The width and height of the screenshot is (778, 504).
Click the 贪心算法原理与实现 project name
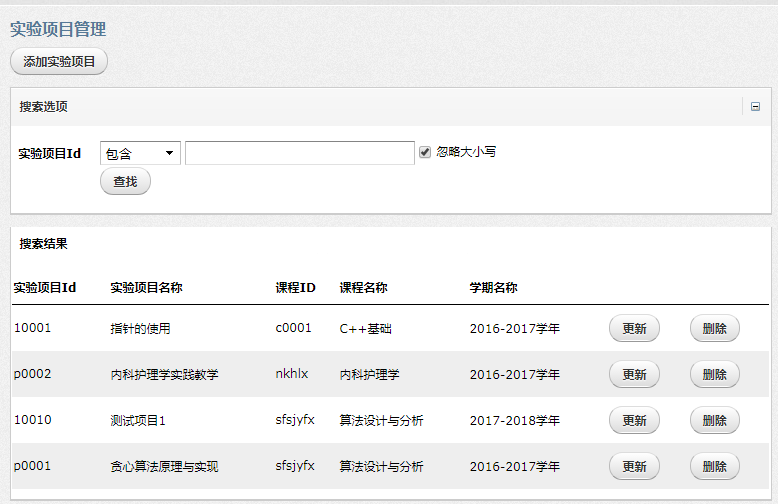164,466
